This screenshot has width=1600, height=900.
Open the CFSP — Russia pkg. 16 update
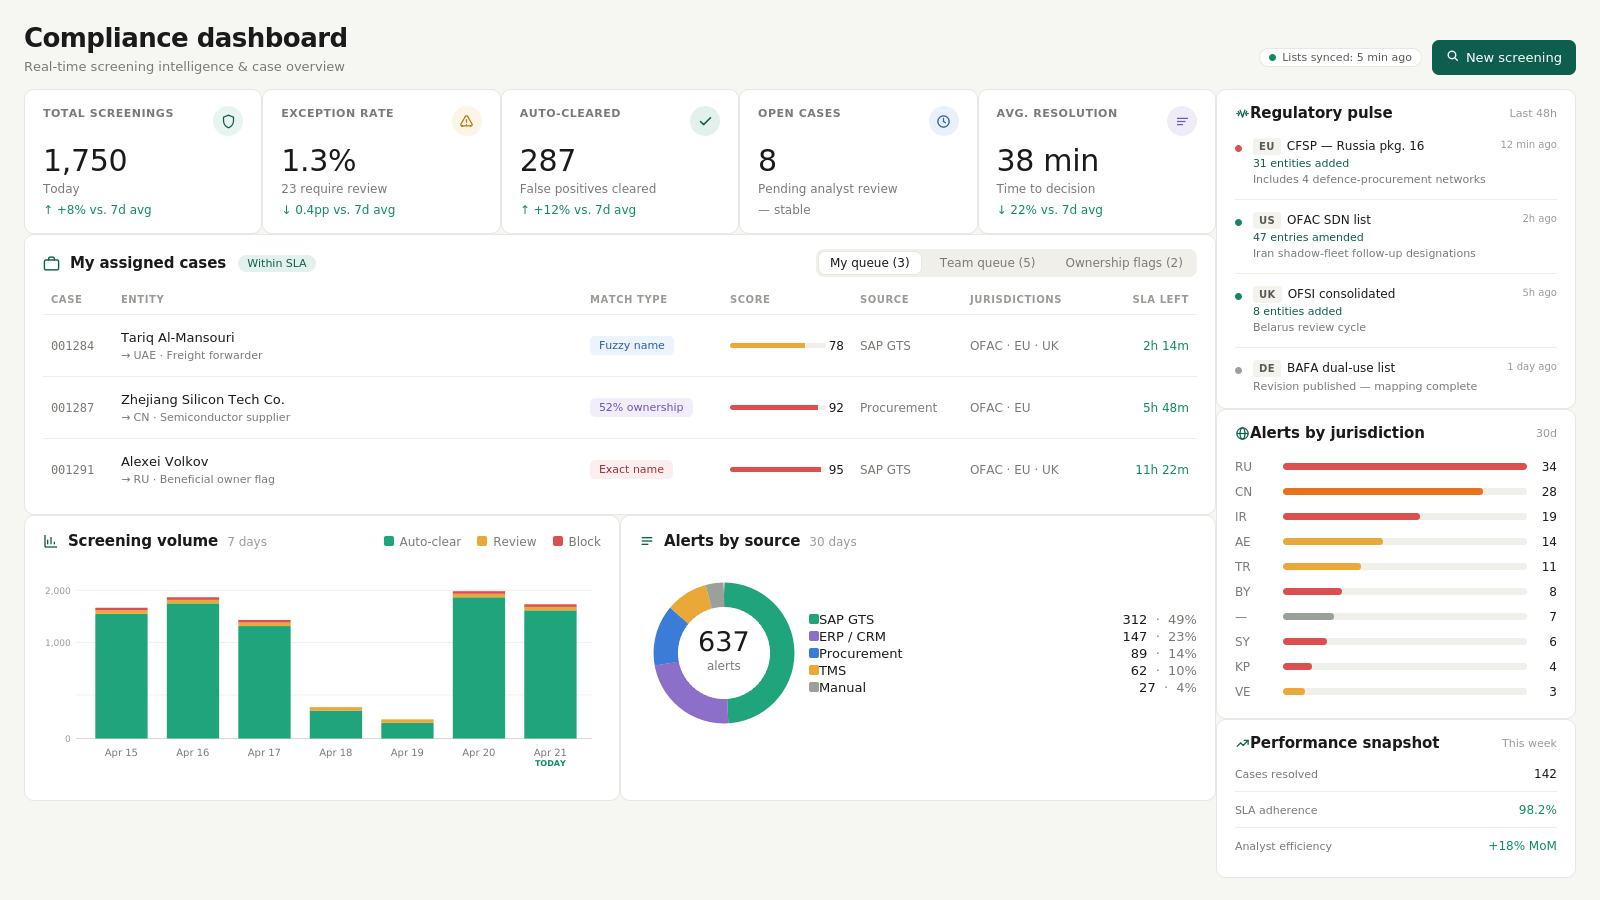1396,162
